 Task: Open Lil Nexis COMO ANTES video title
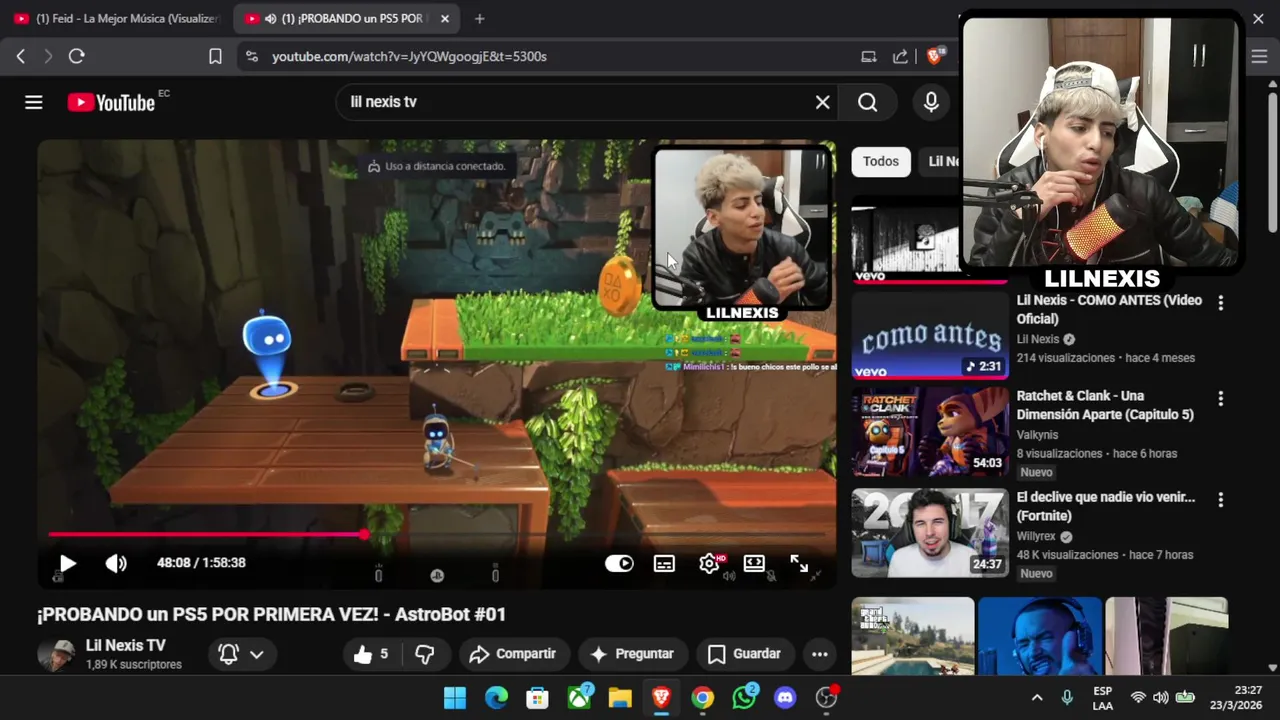1109,309
